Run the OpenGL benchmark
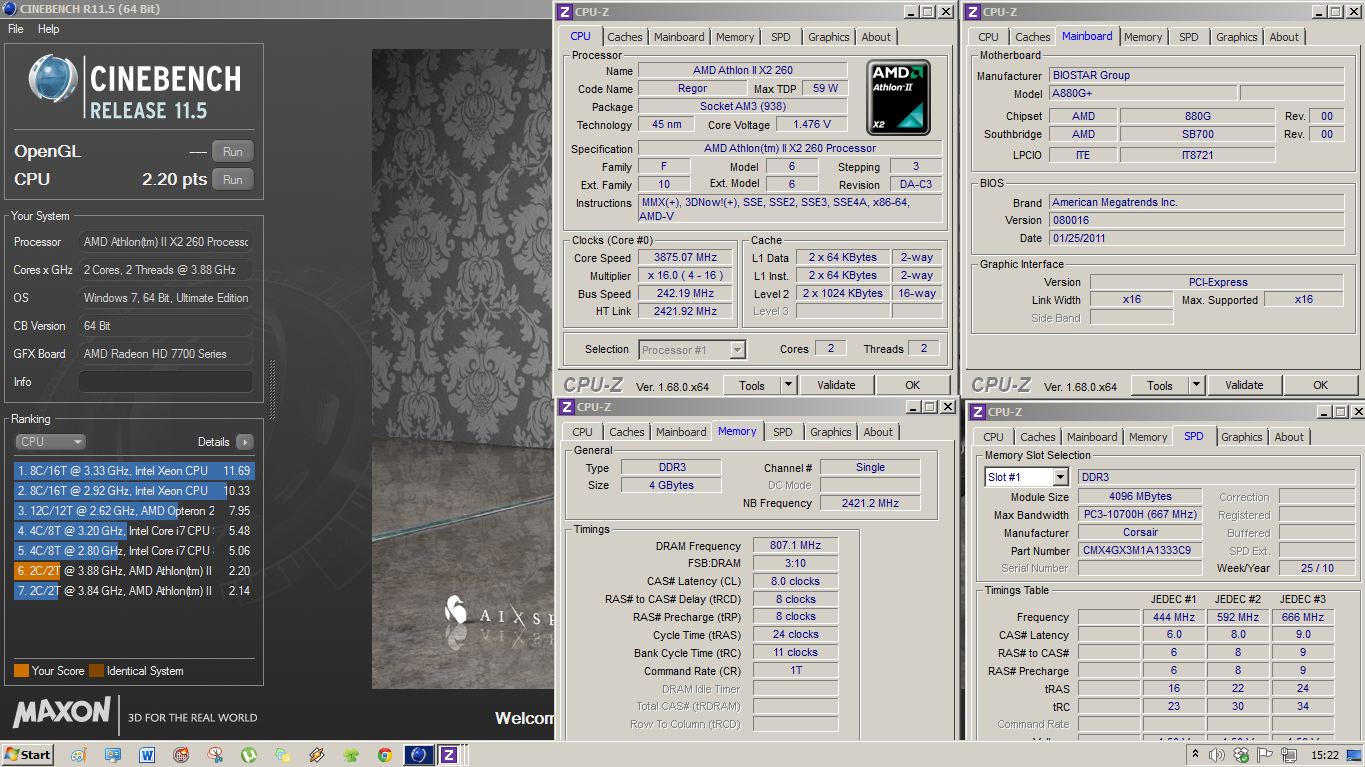The width and height of the screenshot is (1365, 767). [x=232, y=152]
